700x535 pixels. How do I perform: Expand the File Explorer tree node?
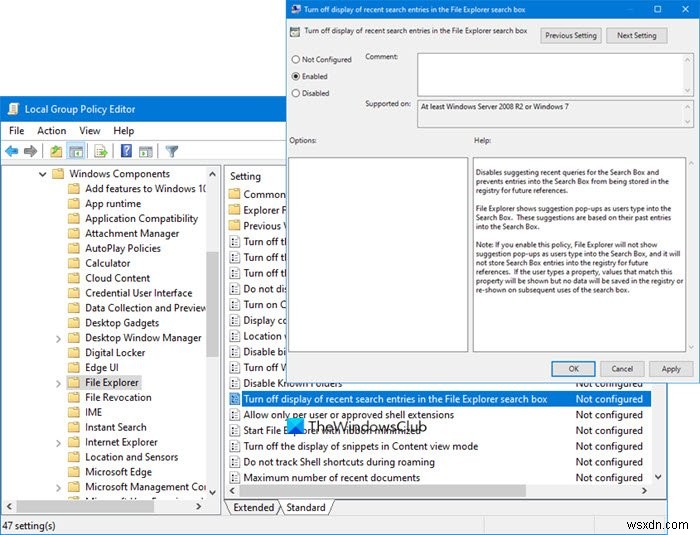coord(58,383)
